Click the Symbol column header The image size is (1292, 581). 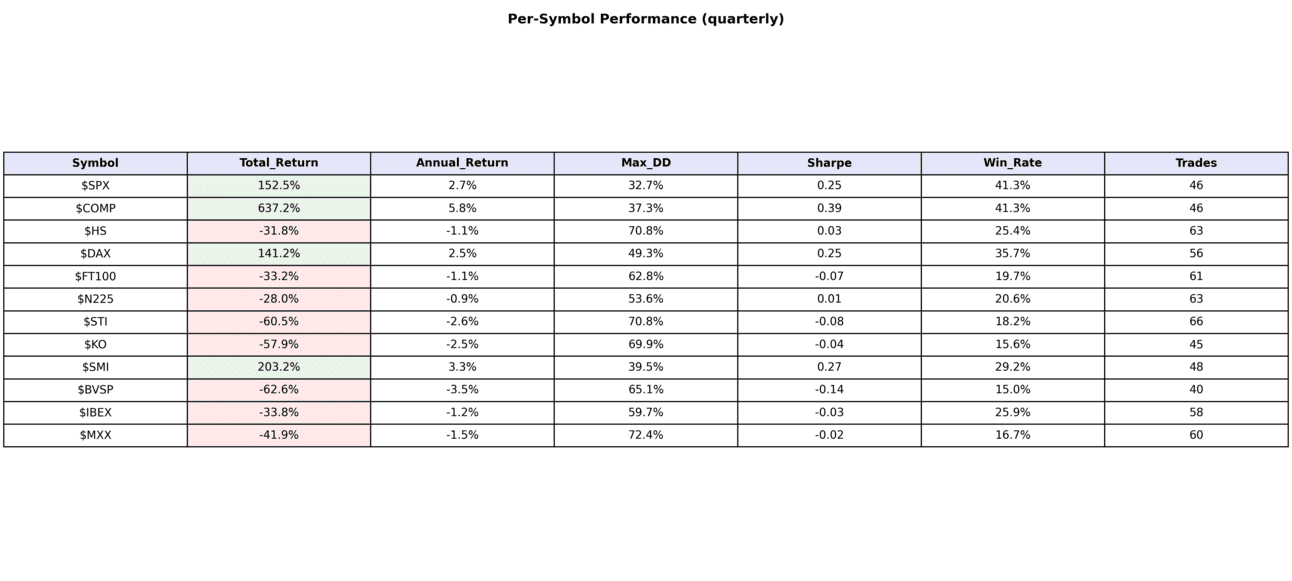click(x=95, y=163)
